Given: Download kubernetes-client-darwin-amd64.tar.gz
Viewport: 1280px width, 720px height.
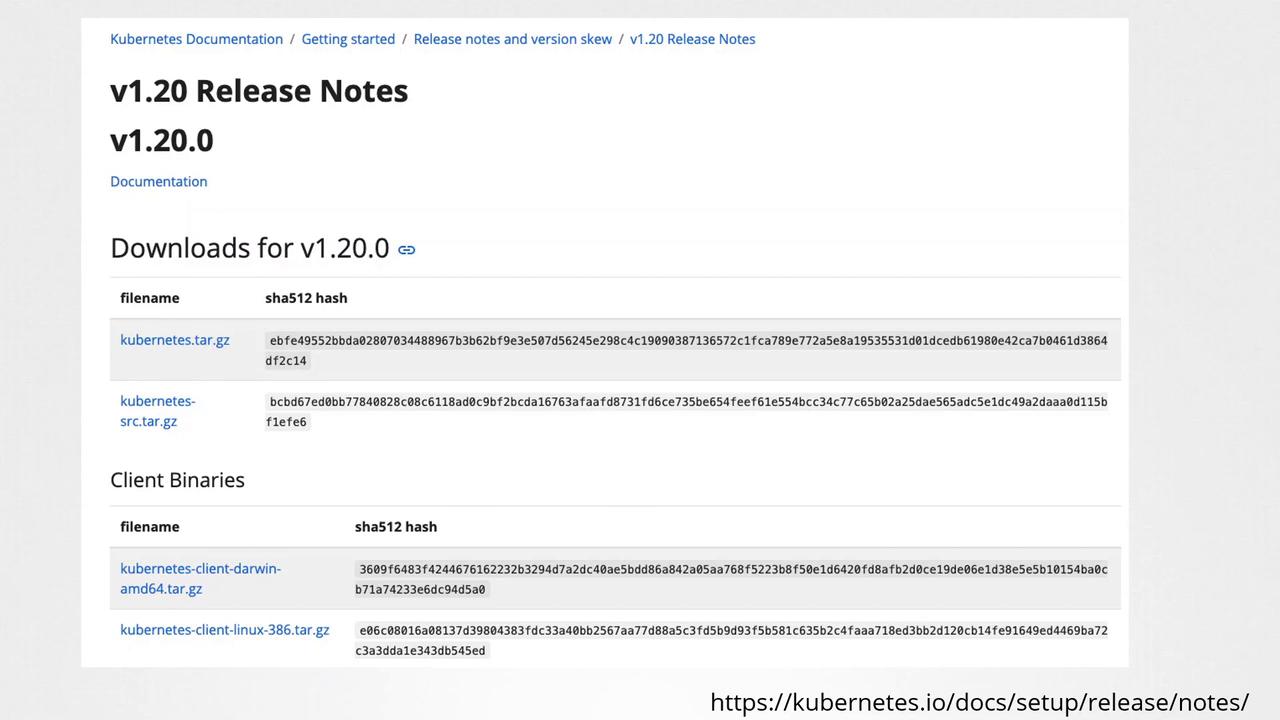Looking at the screenshot, I should pos(200,578).
